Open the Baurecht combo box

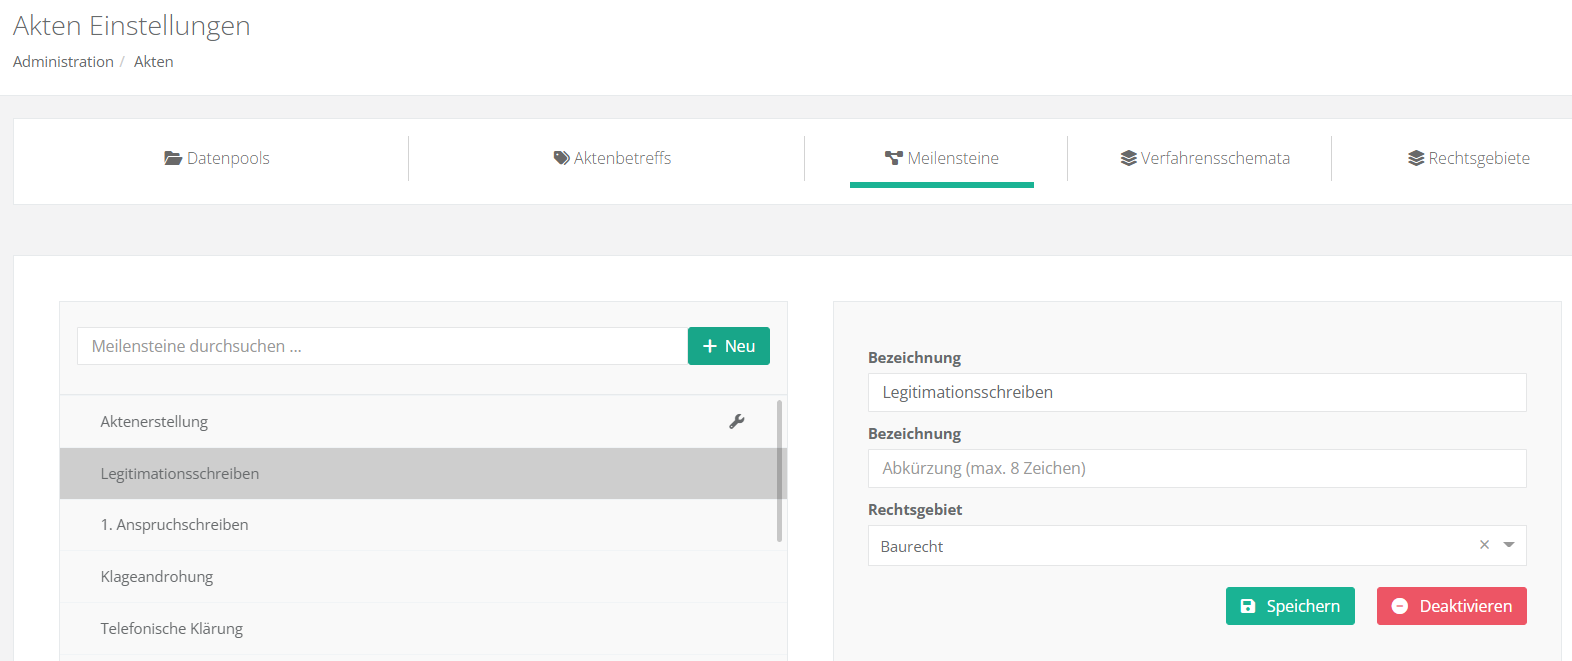(x=1170, y=546)
